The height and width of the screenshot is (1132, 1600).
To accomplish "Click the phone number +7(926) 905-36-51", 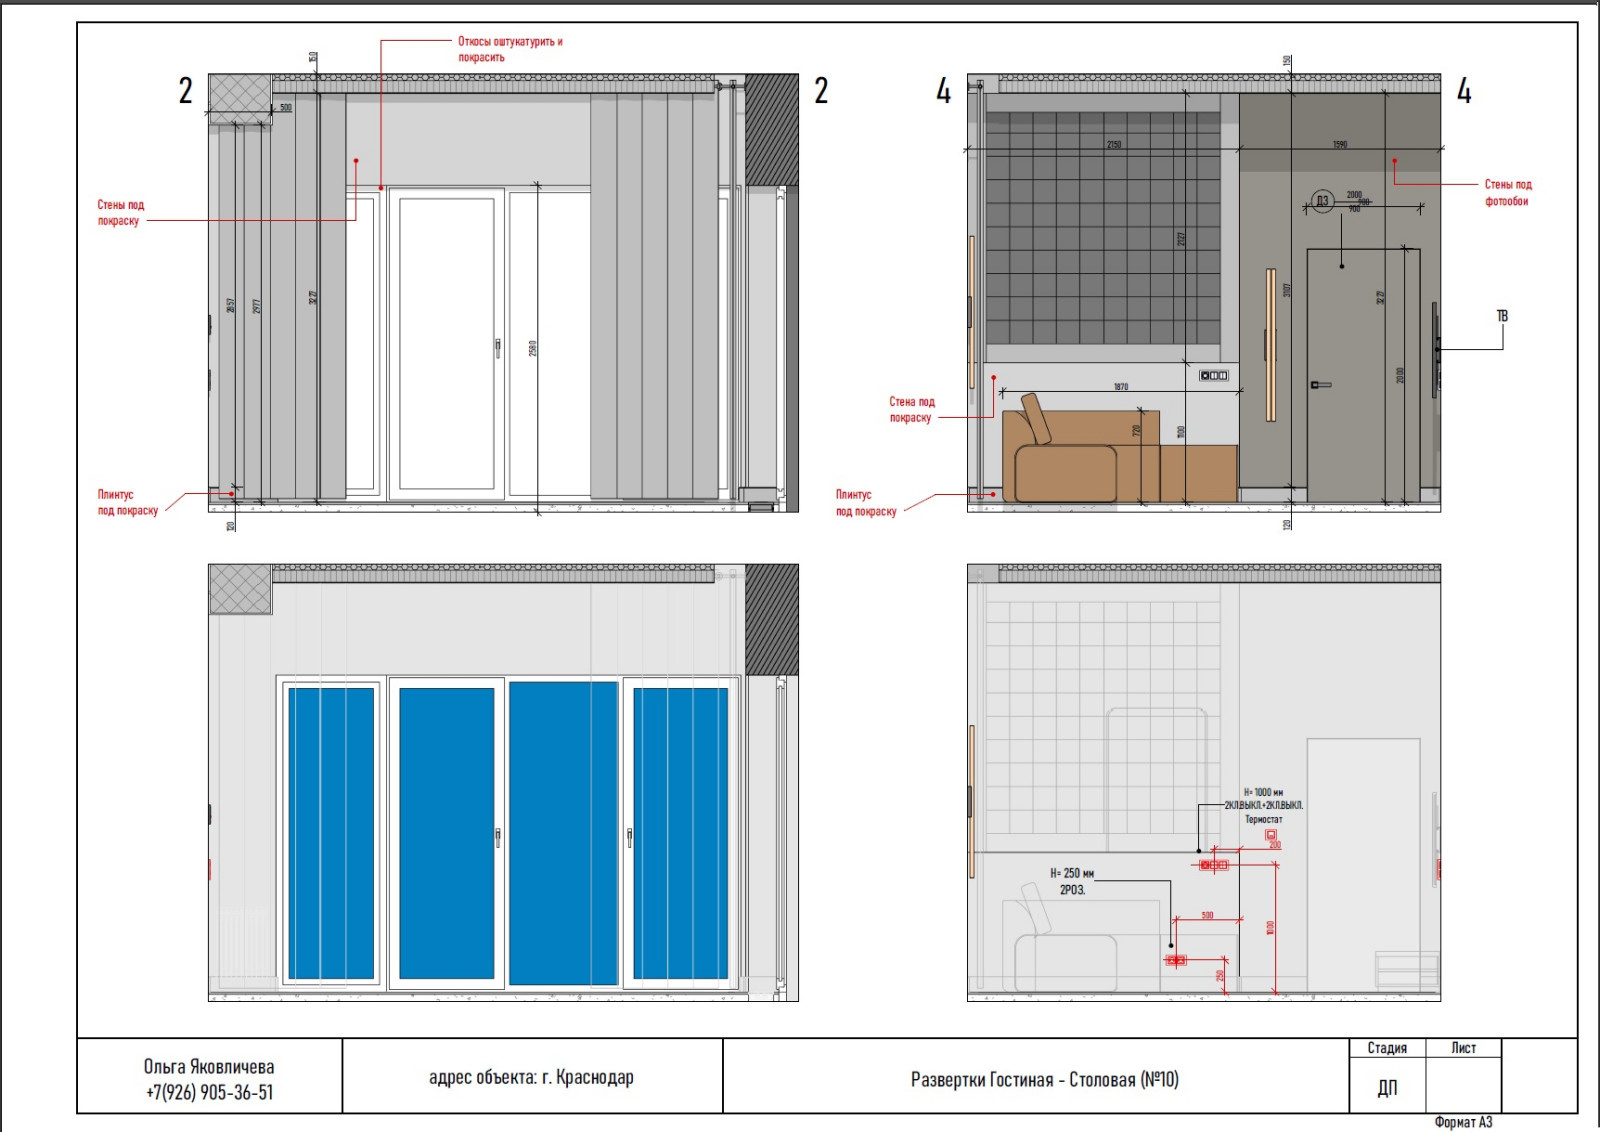I will 209,1092.
